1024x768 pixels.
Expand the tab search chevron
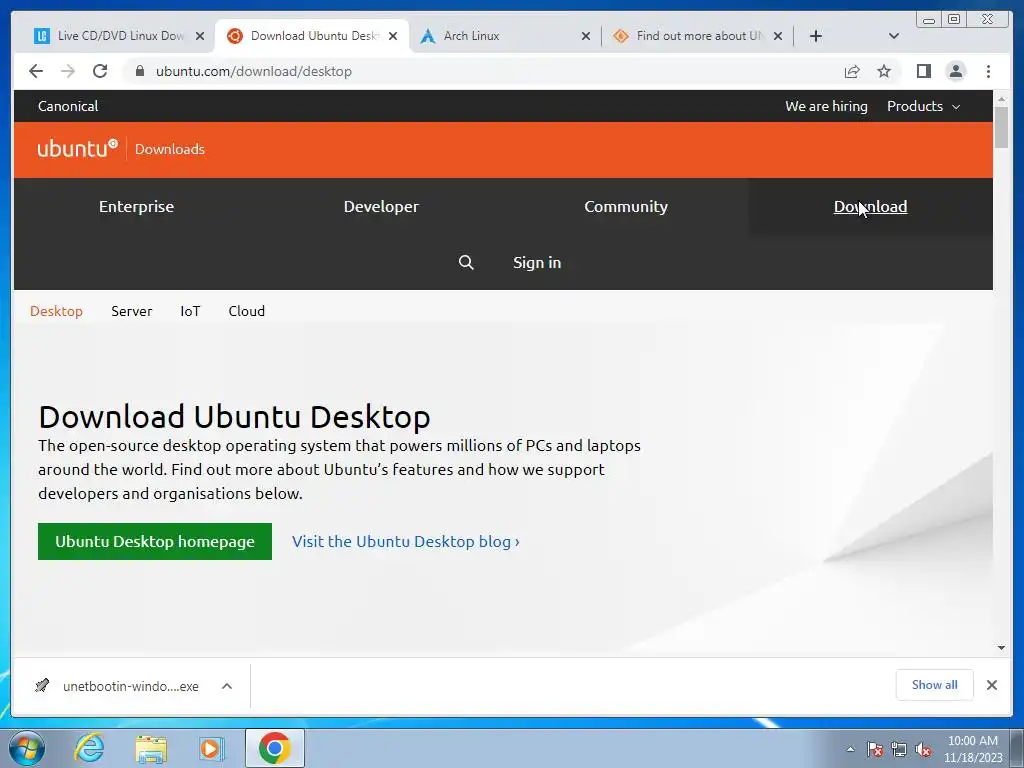(894, 36)
